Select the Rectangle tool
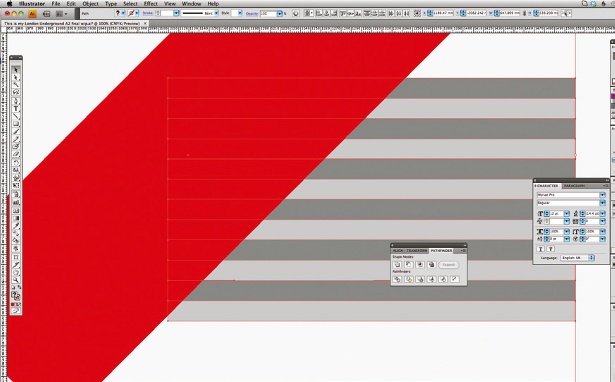615x382 pixels. click(16, 124)
